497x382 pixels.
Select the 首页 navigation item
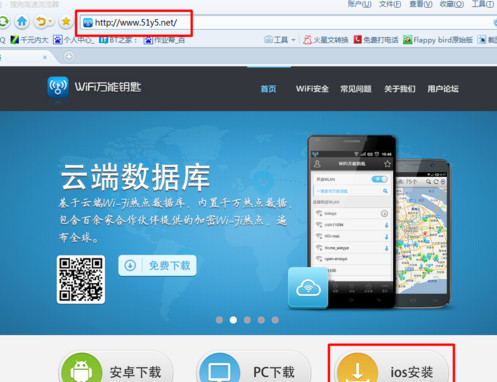268,89
